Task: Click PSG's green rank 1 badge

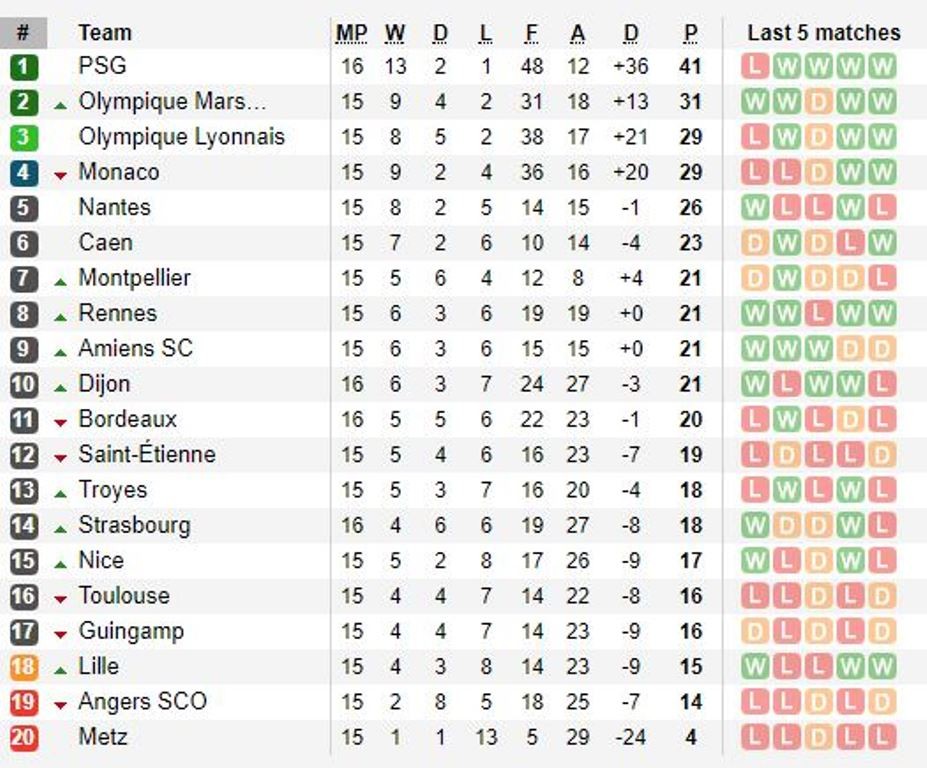Action: (24, 67)
